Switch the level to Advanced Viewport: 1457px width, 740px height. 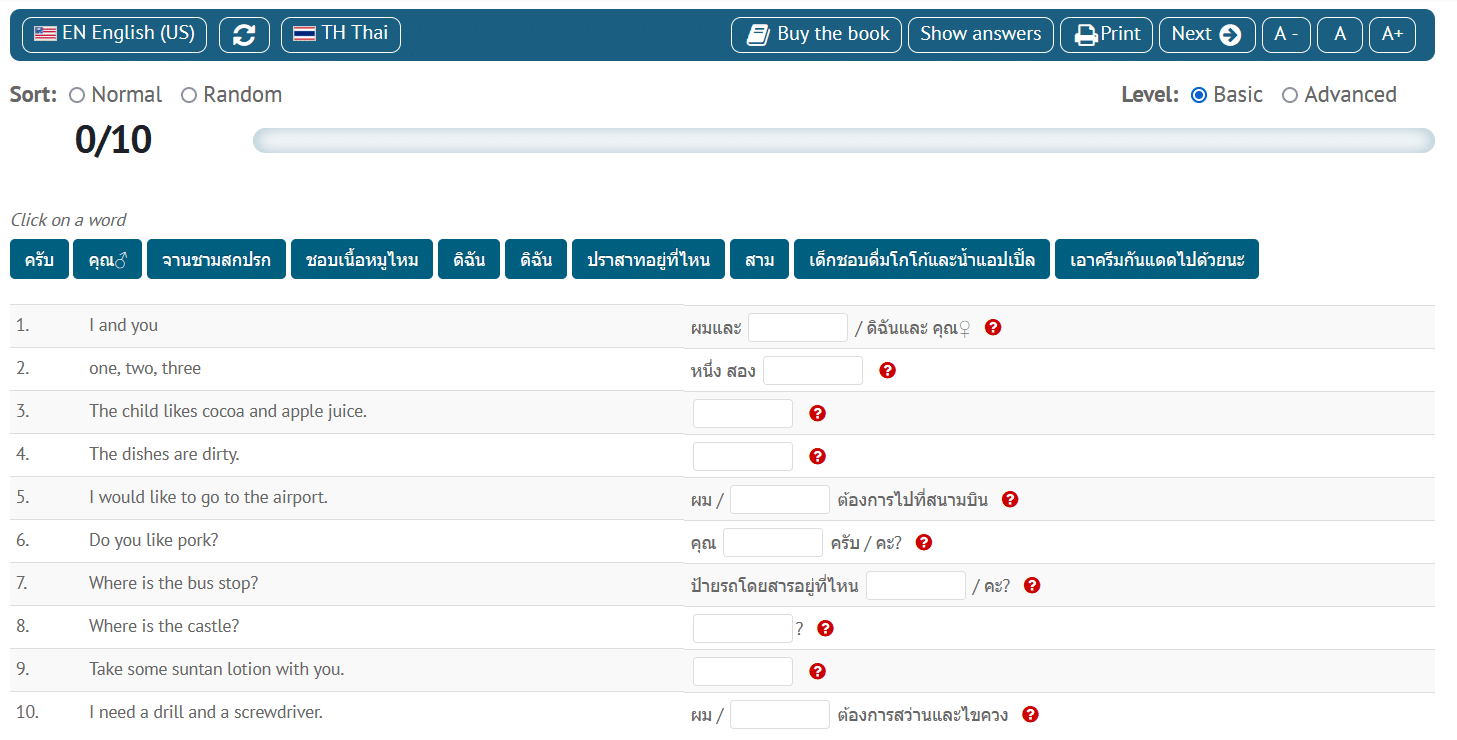point(1290,95)
